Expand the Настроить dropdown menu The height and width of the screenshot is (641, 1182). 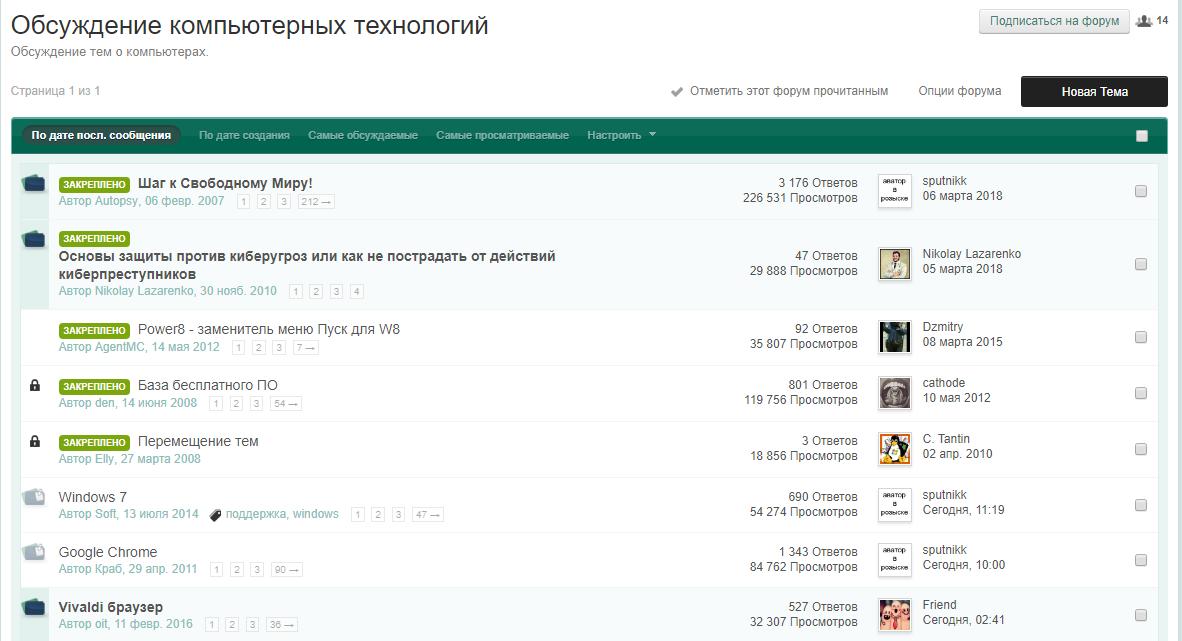[621, 135]
